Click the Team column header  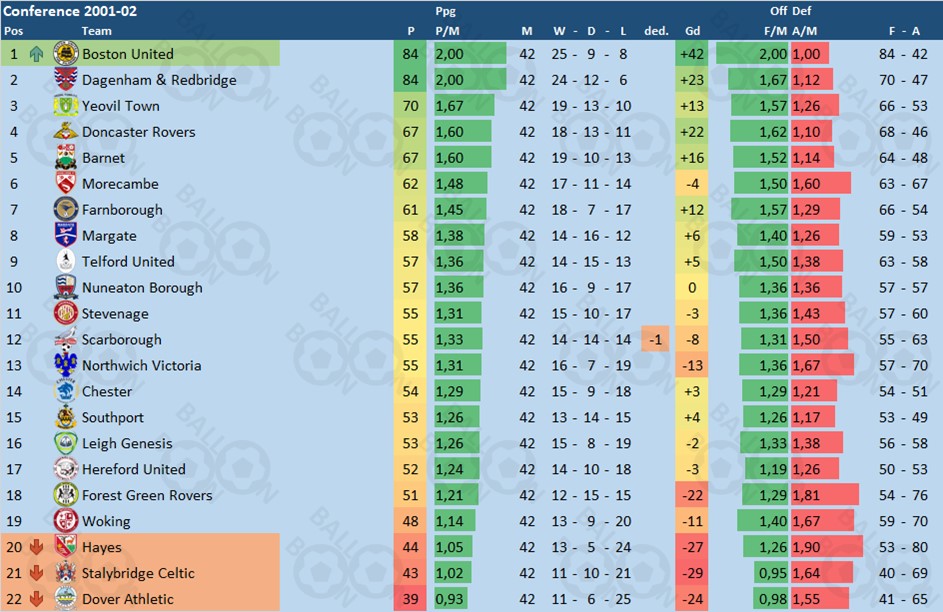[97, 31]
